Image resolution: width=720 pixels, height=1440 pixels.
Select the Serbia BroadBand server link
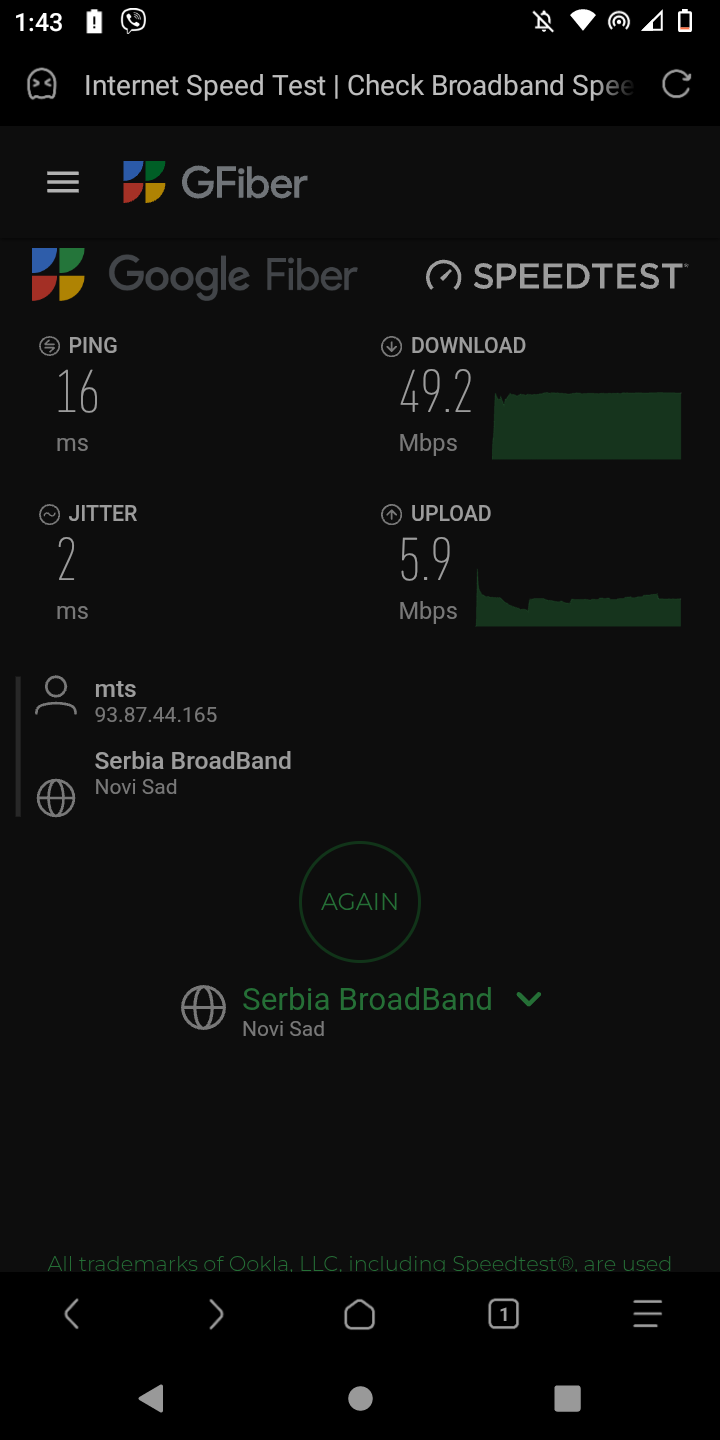367,999
